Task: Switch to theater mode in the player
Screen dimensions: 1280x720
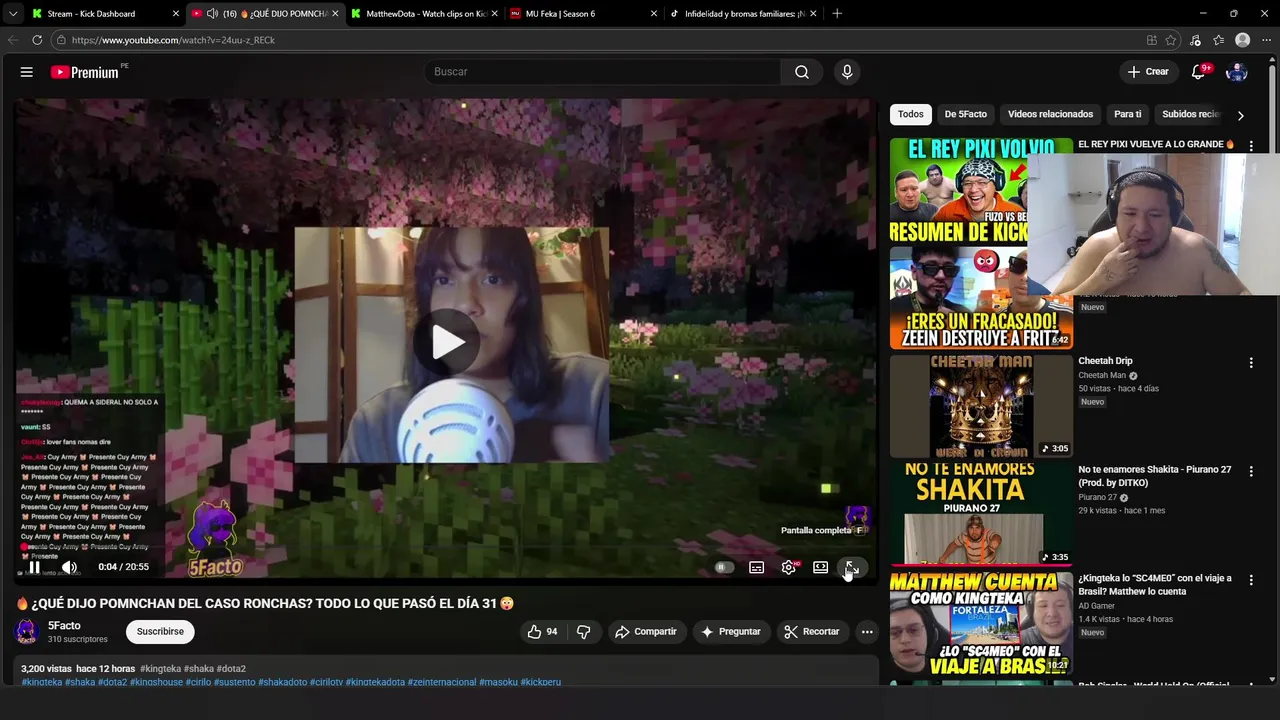Action: pos(821,567)
